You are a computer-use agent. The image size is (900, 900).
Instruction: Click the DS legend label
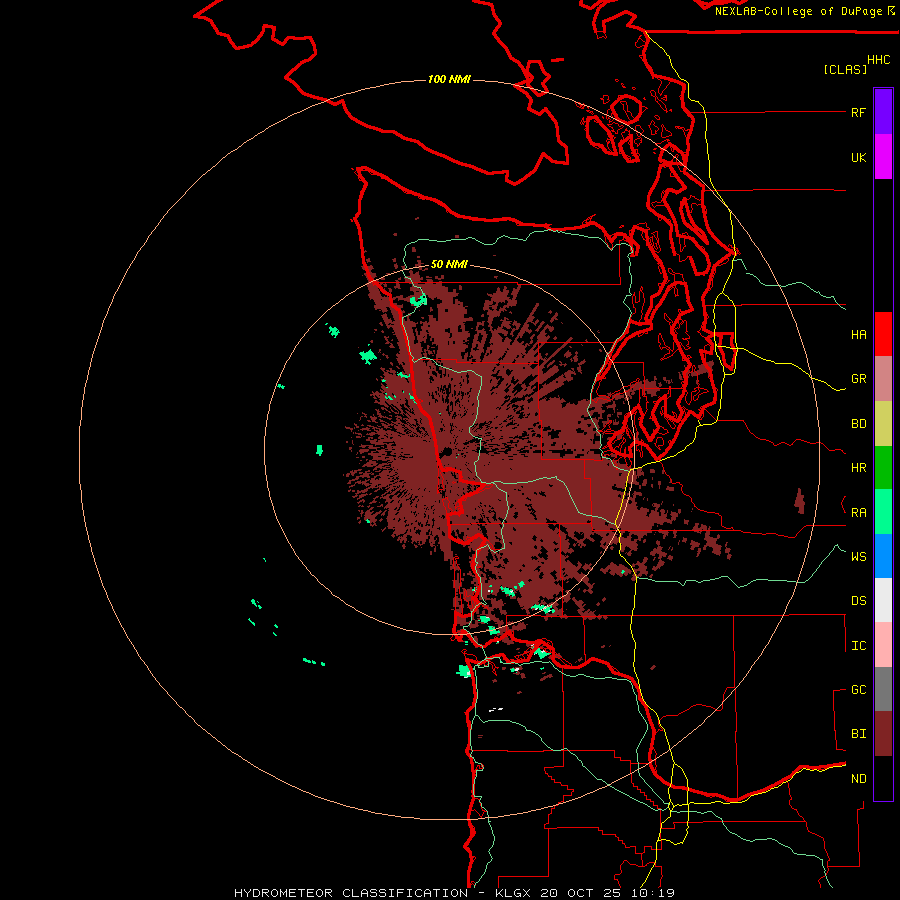pyautogui.click(x=858, y=601)
